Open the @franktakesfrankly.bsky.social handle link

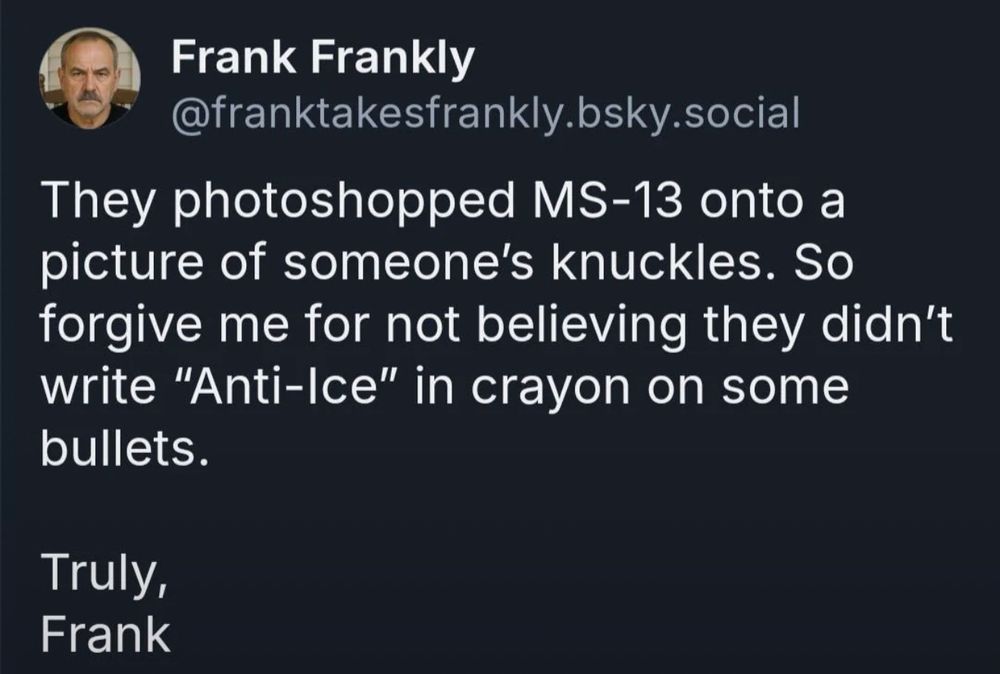[x=485, y=114]
